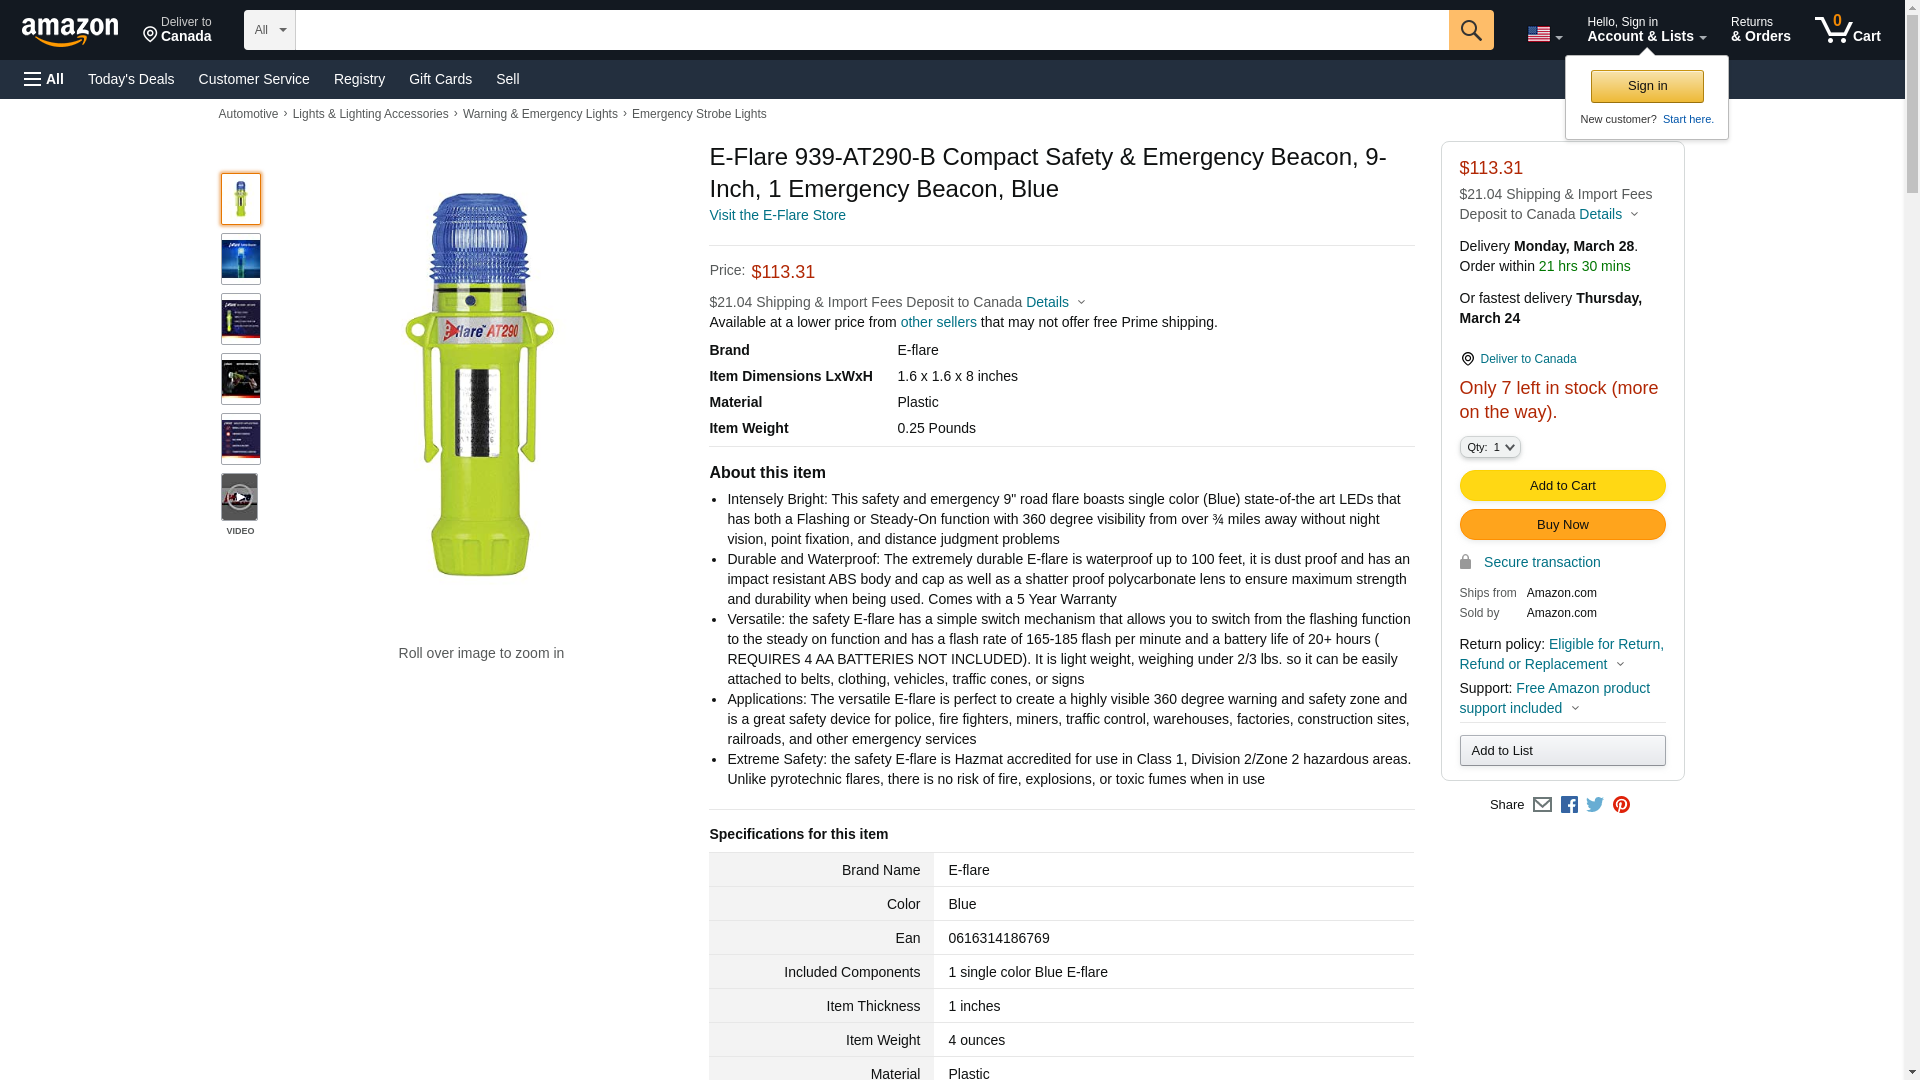The image size is (1920, 1080).
Task: Go to Customer Service nav link
Action: [x=254, y=79]
